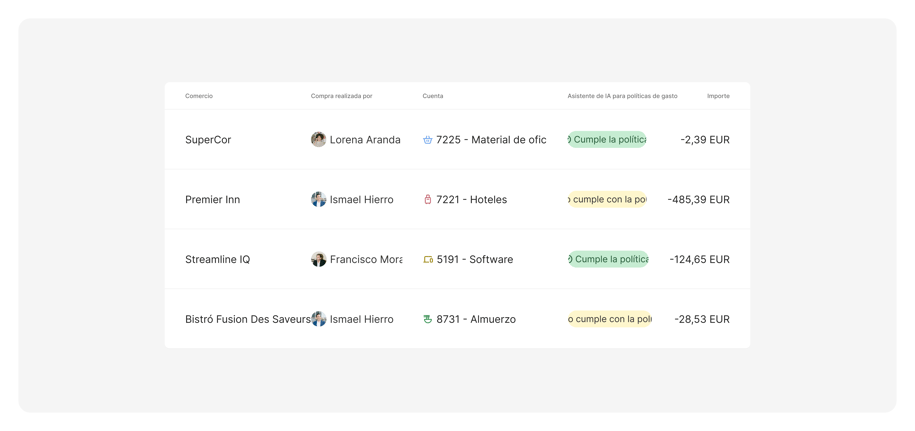
Task: Select the Streamline IQ merchant name
Action: point(218,260)
